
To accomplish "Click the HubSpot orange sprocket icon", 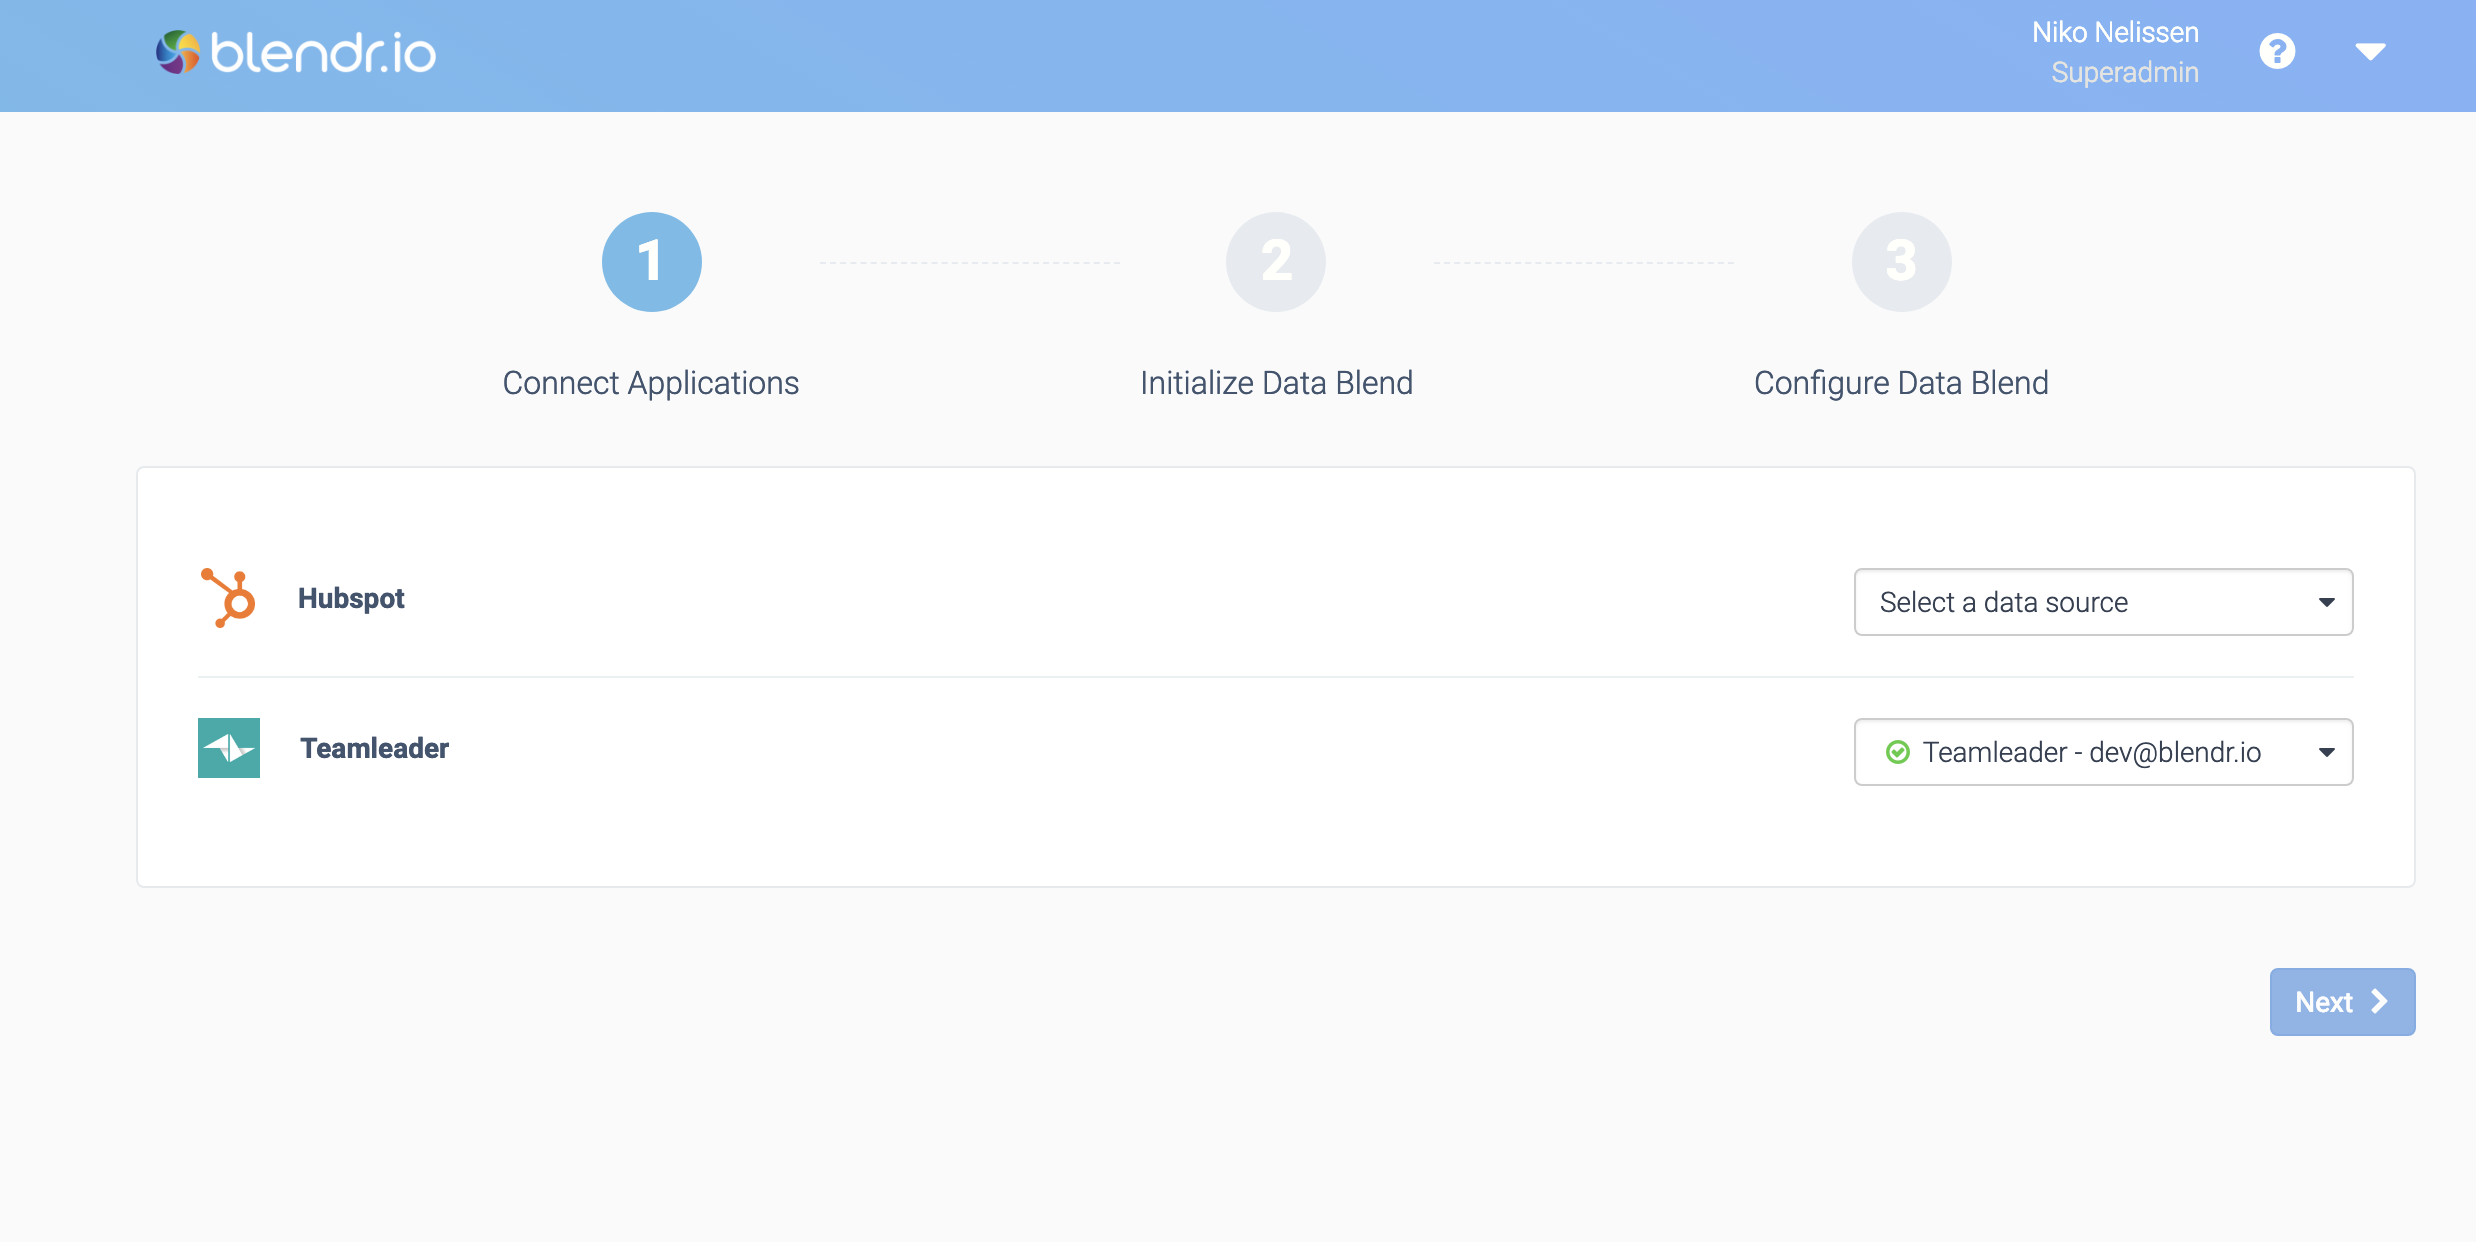I will (x=228, y=597).
